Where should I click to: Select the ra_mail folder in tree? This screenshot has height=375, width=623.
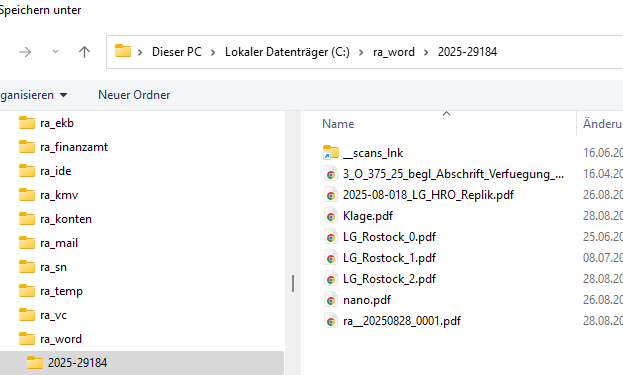[59, 243]
